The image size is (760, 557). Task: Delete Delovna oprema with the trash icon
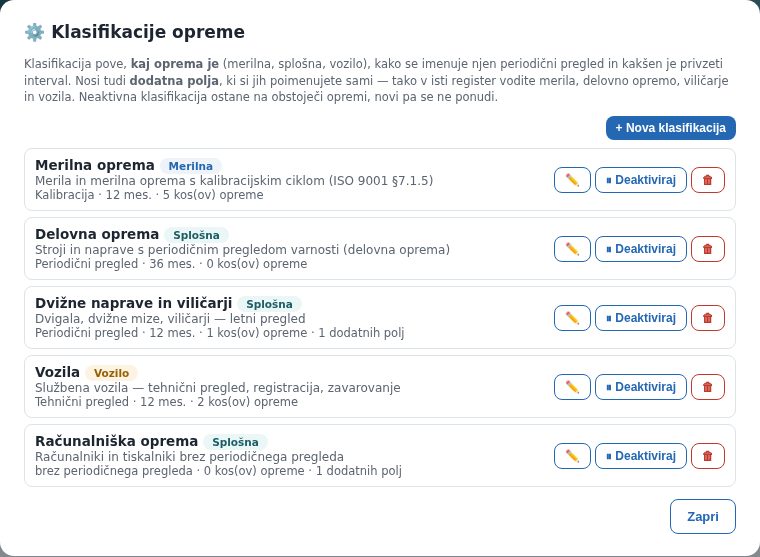[708, 249]
